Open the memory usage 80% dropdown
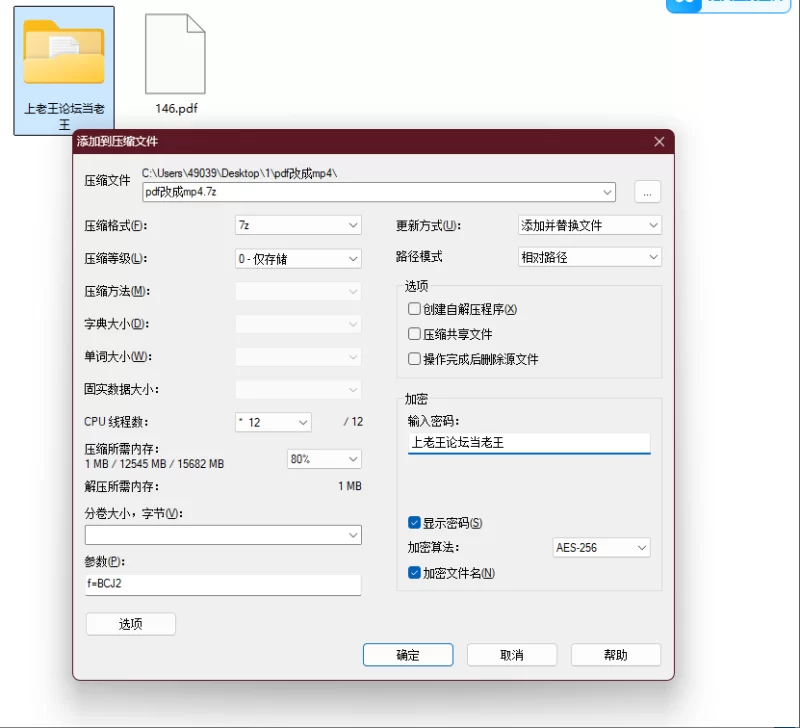Image resolution: width=800 pixels, height=728 pixels. pos(324,459)
